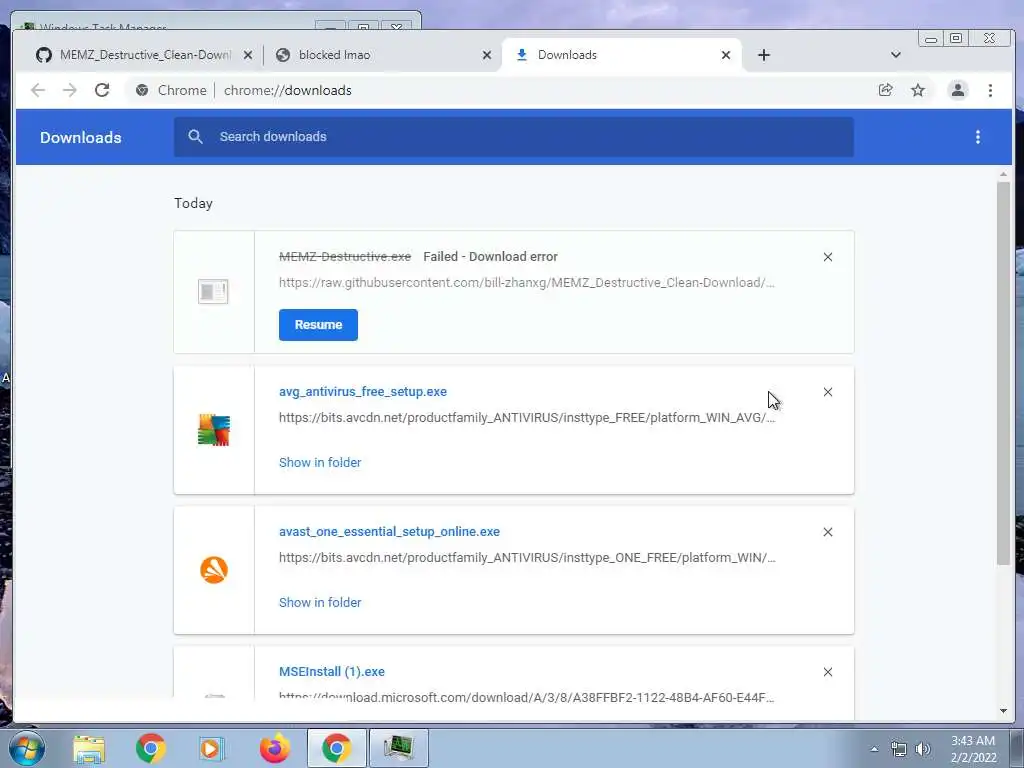Reload the page
The height and width of the screenshot is (768, 1024).
coord(102,90)
